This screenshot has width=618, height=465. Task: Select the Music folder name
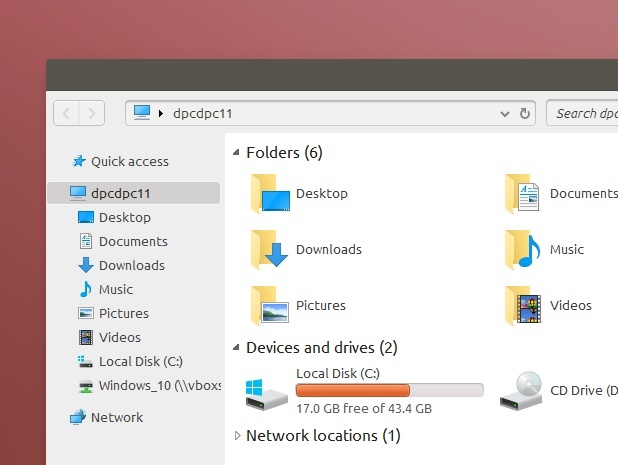[x=567, y=249]
